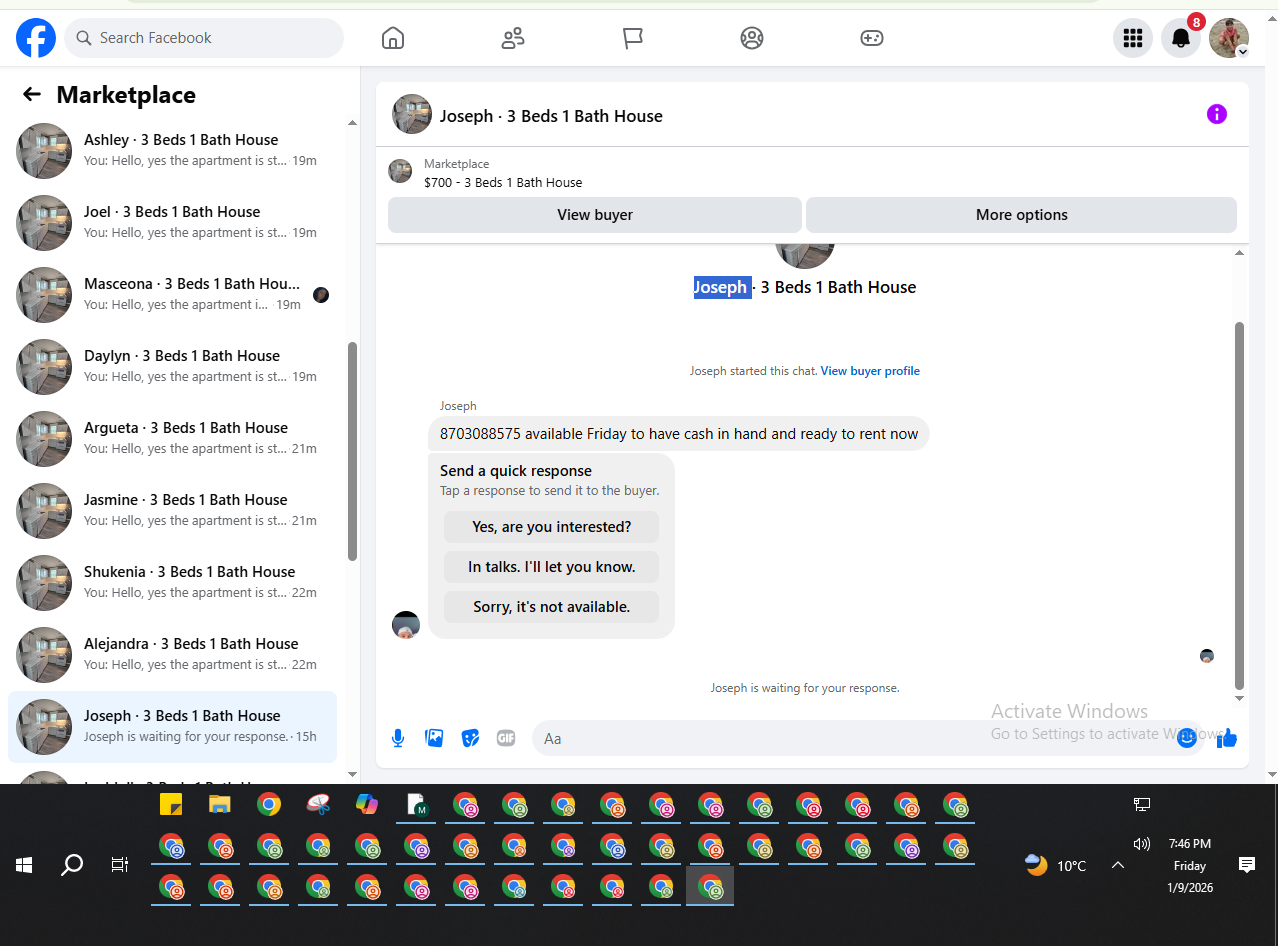The height and width of the screenshot is (946, 1278).
Task: Focus the Search Facebook field
Action: click(x=204, y=38)
